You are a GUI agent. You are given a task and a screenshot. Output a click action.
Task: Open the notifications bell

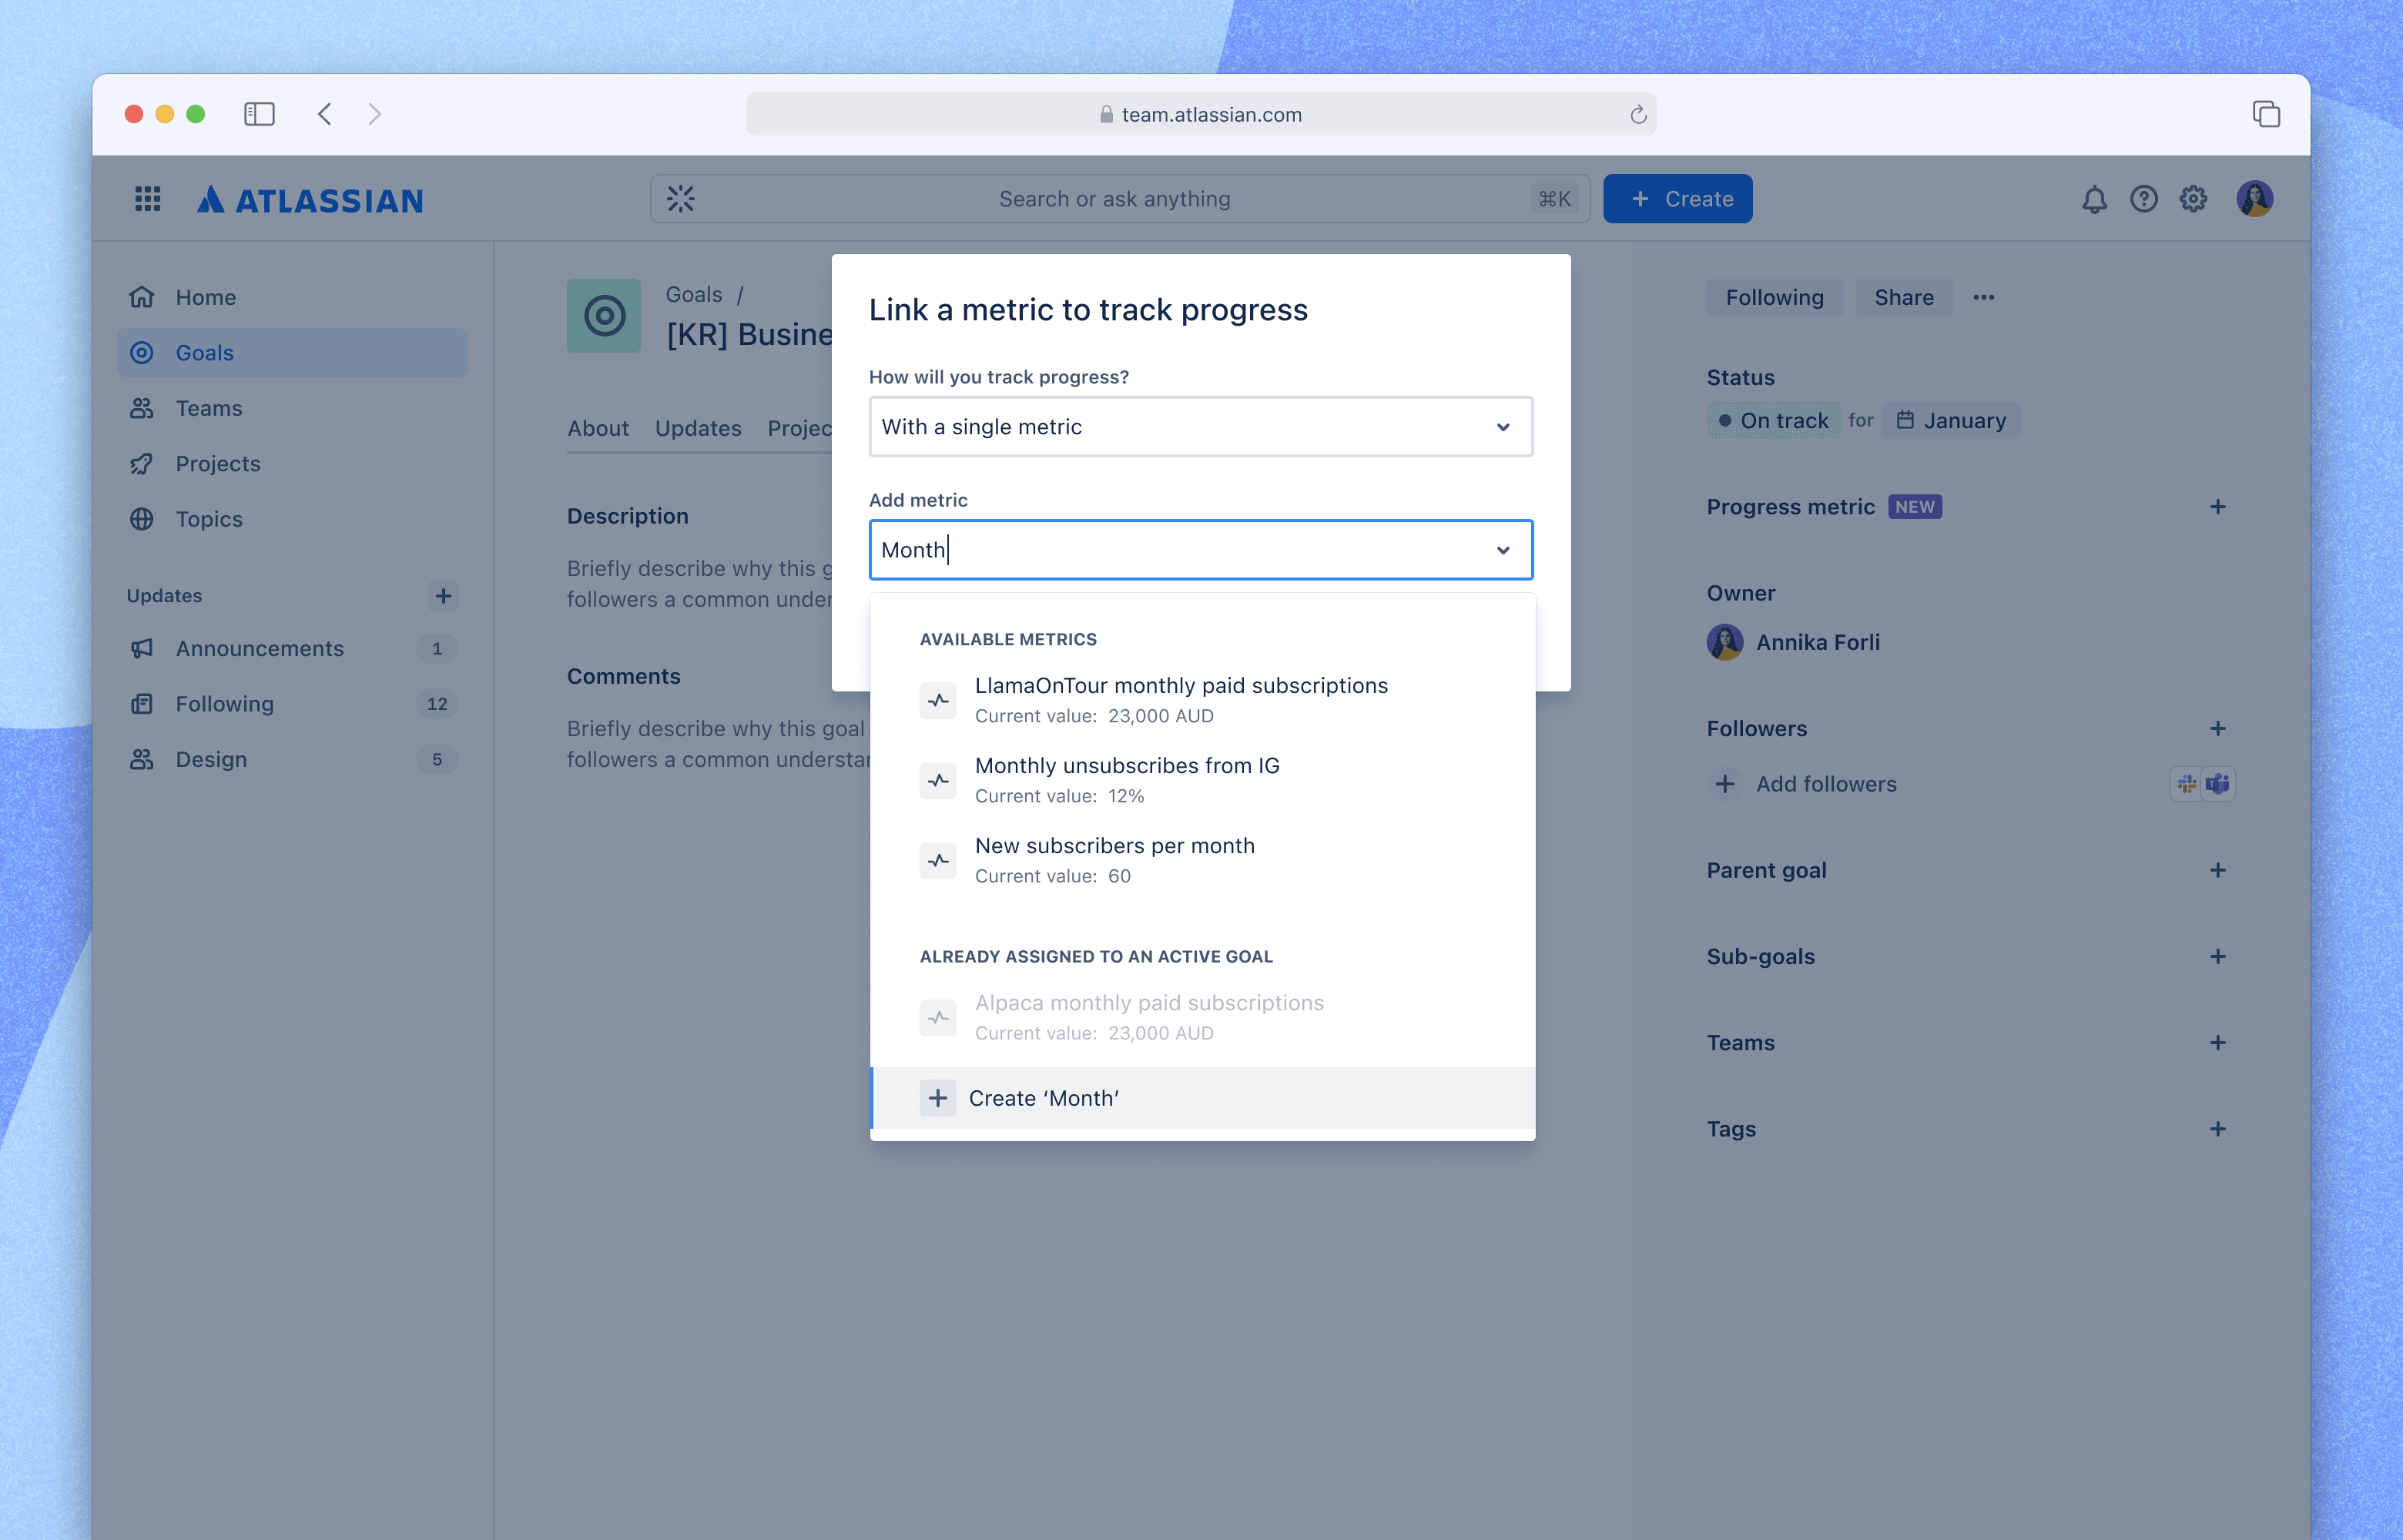(2094, 199)
